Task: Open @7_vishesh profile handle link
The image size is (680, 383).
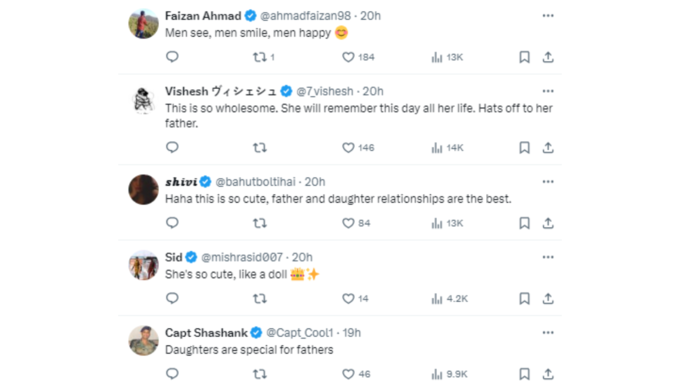Action: pyautogui.click(x=325, y=91)
